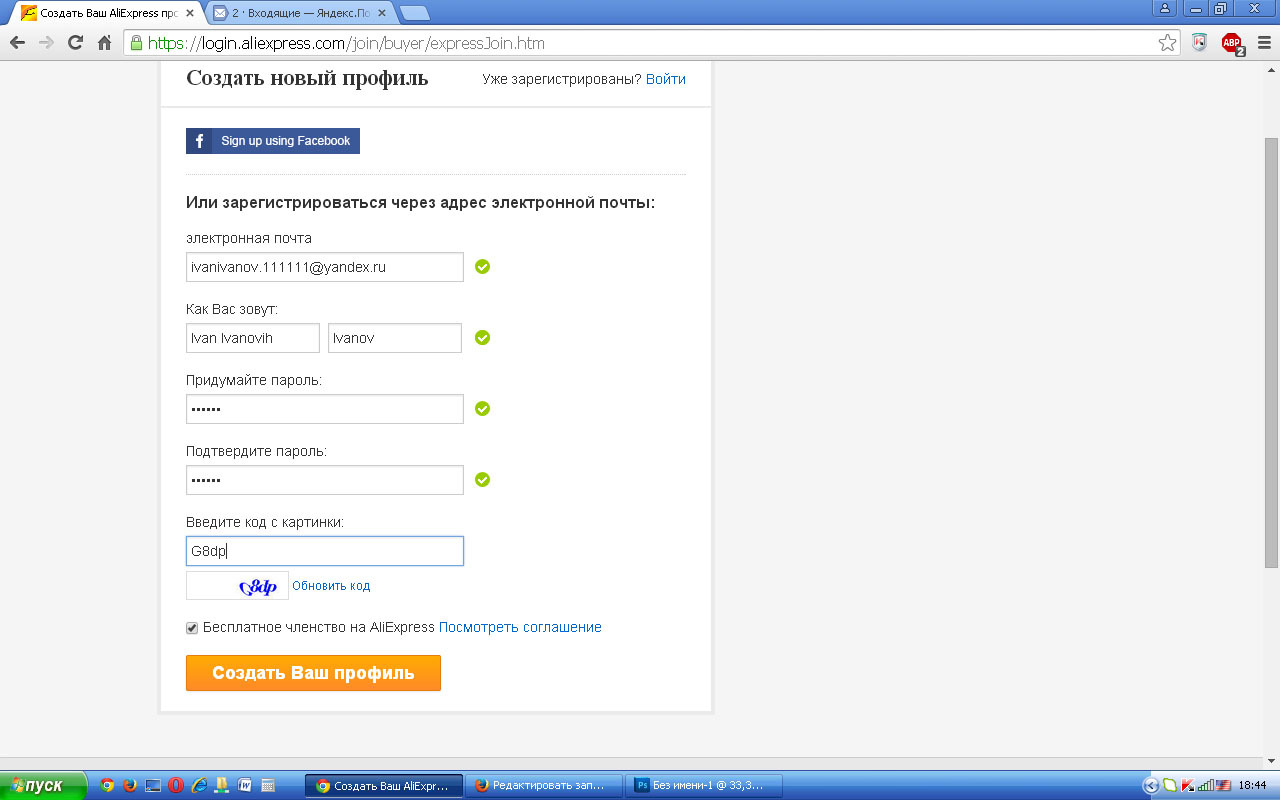Click the Sign up using Facebook button
The image size is (1280, 800).
coord(273,141)
